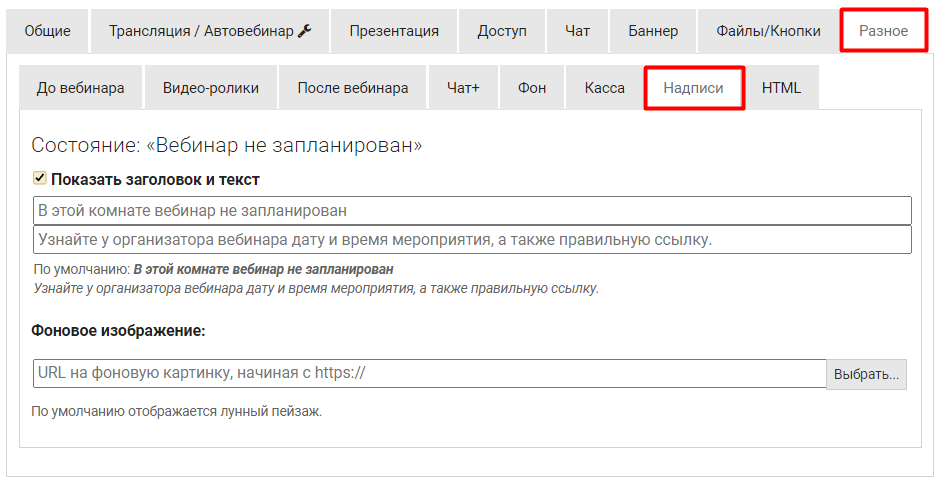Open the Общие tab
The image size is (941, 483).
[47, 31]
